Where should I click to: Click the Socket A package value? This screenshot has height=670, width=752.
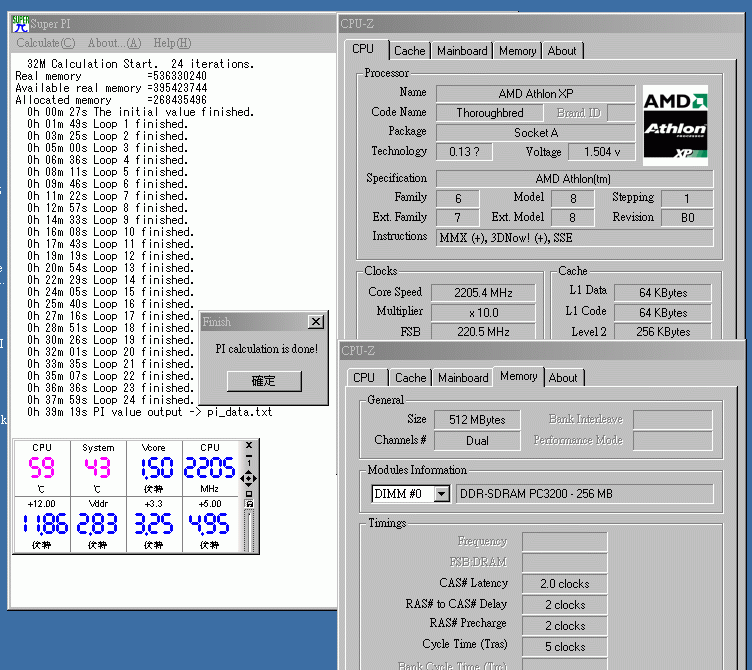coord(535,132)
